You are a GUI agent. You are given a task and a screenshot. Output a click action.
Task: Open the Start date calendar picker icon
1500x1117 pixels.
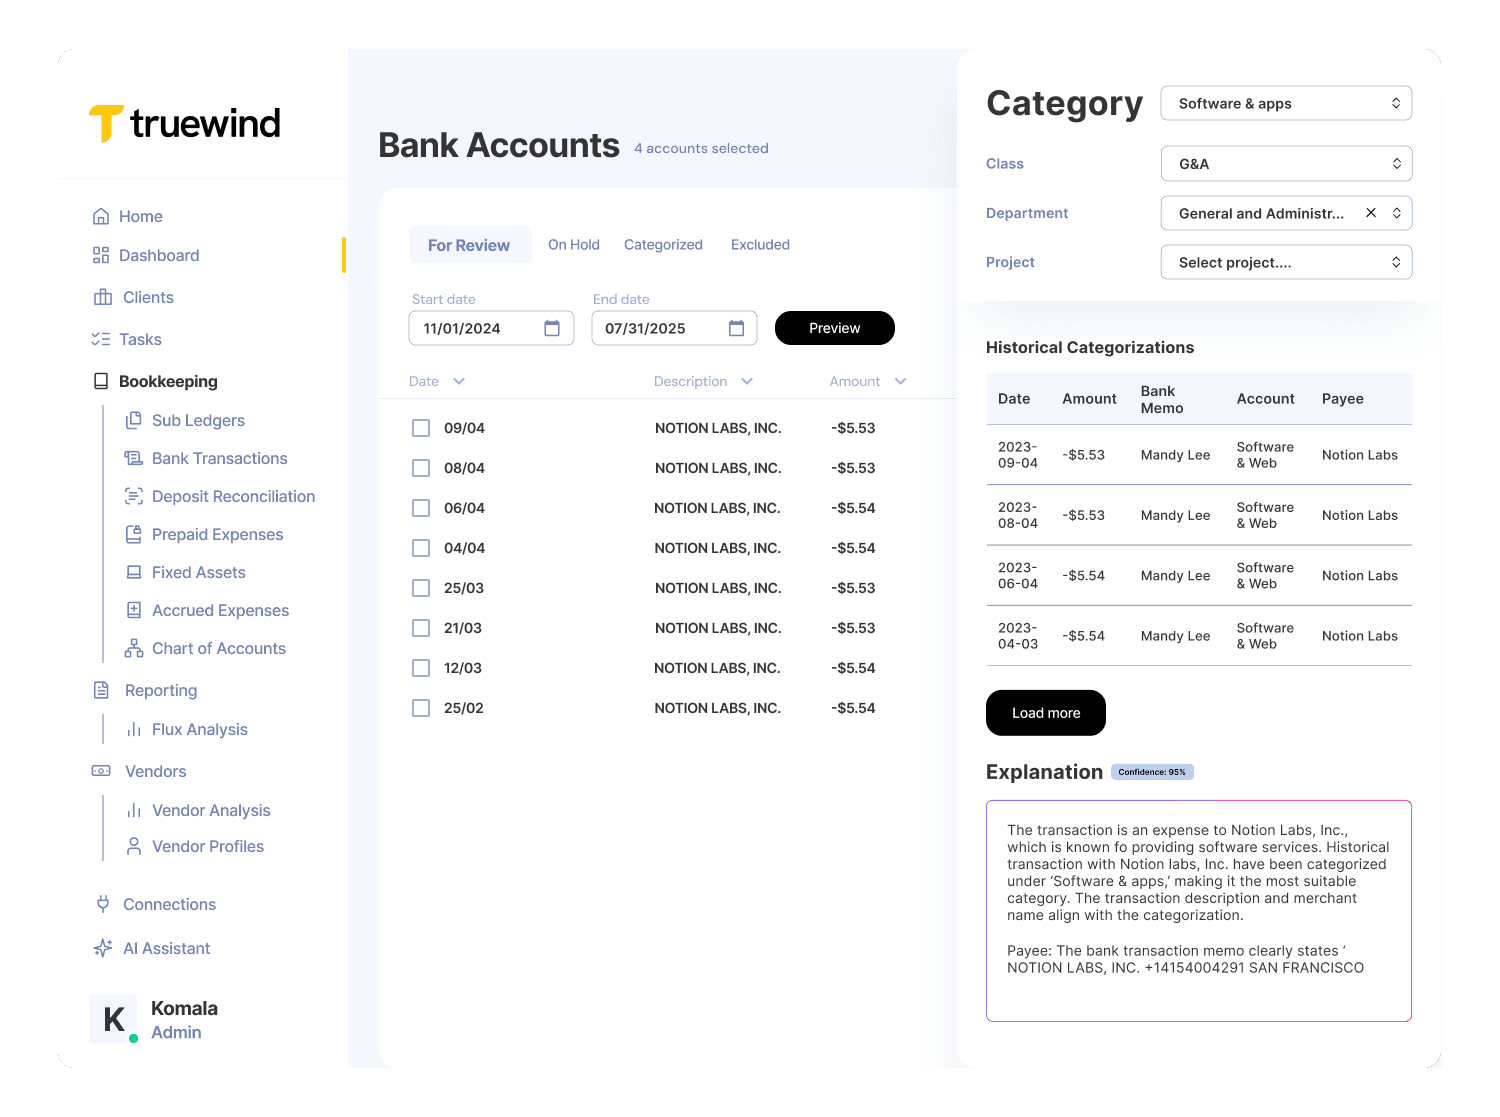point(552,328)
